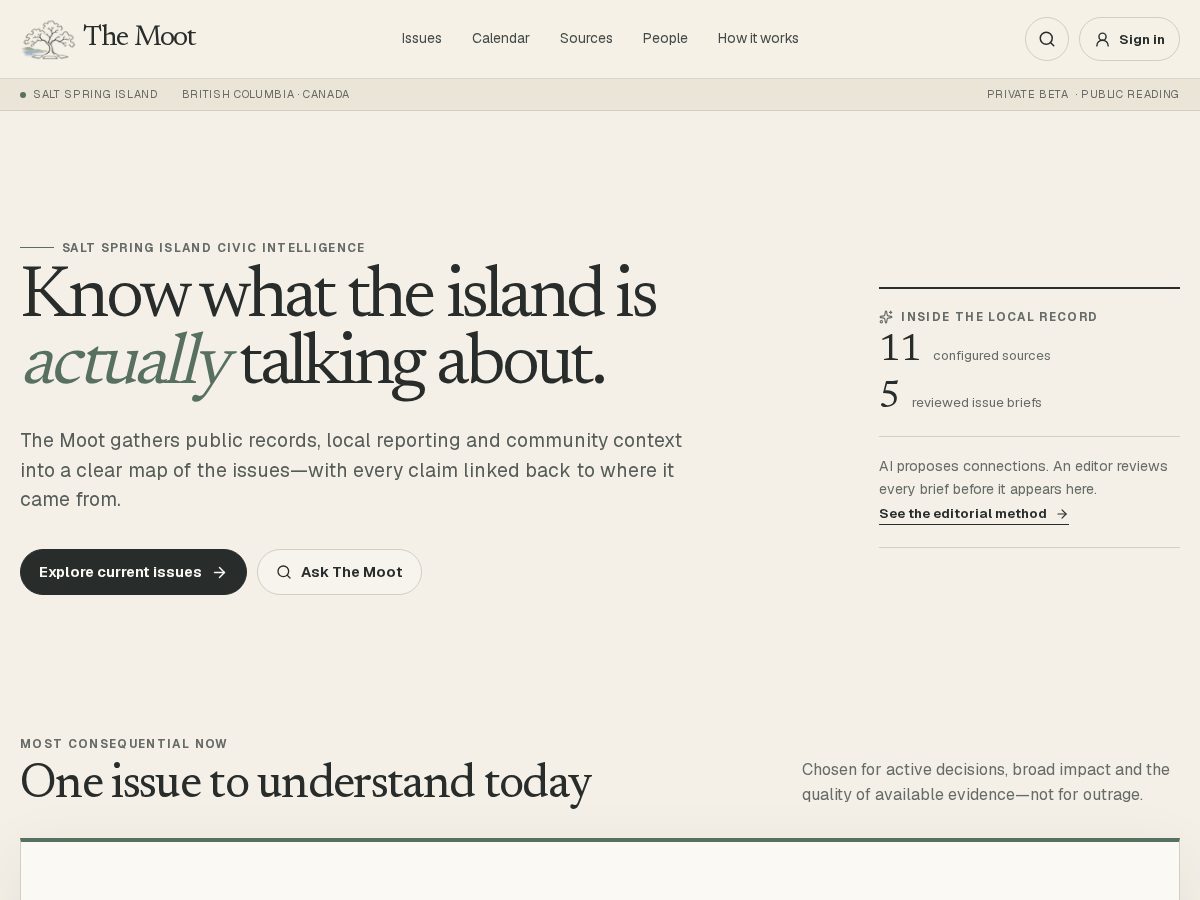Click the sparkle icon beside Inside the Local Record
This screenshot has width=1200, height=900.
tap(886, 317)
